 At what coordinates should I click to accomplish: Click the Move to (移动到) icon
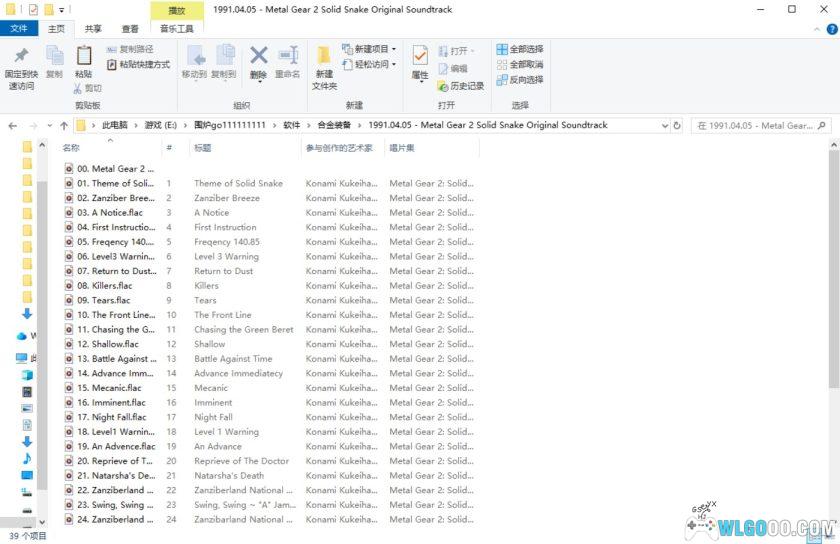(x=195, y=57)
